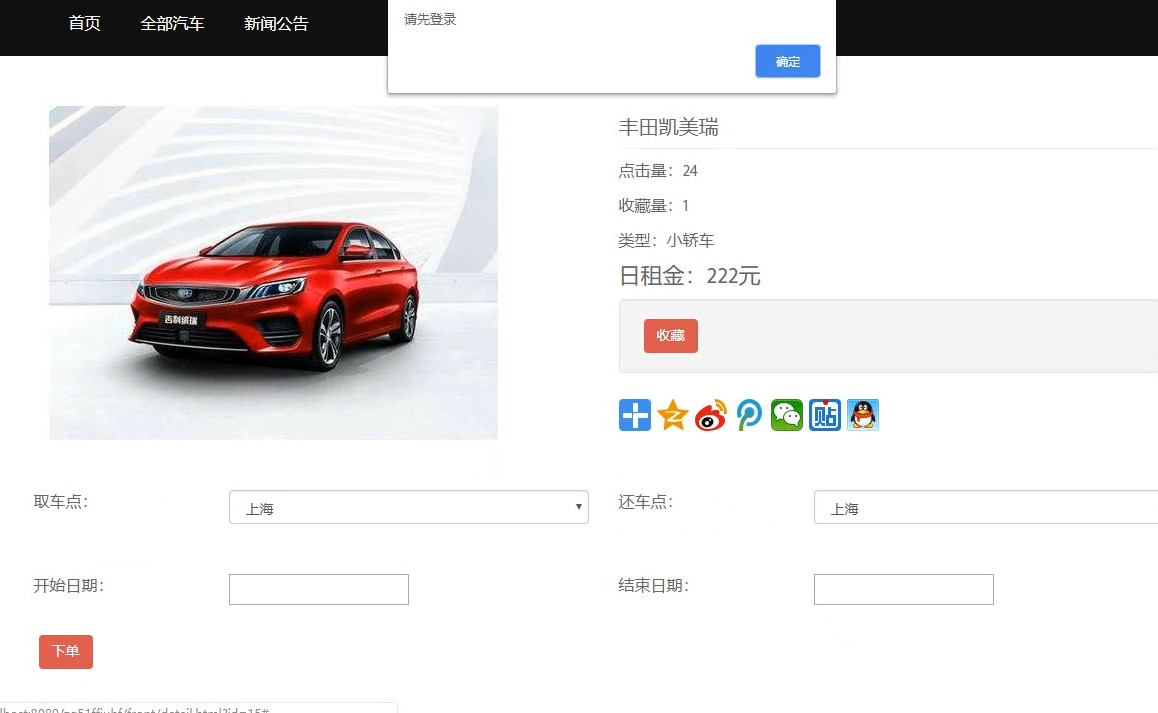Screen dimensions: 1158x713
Task: Share to WeChat green icon
Action: pos(787,415)
